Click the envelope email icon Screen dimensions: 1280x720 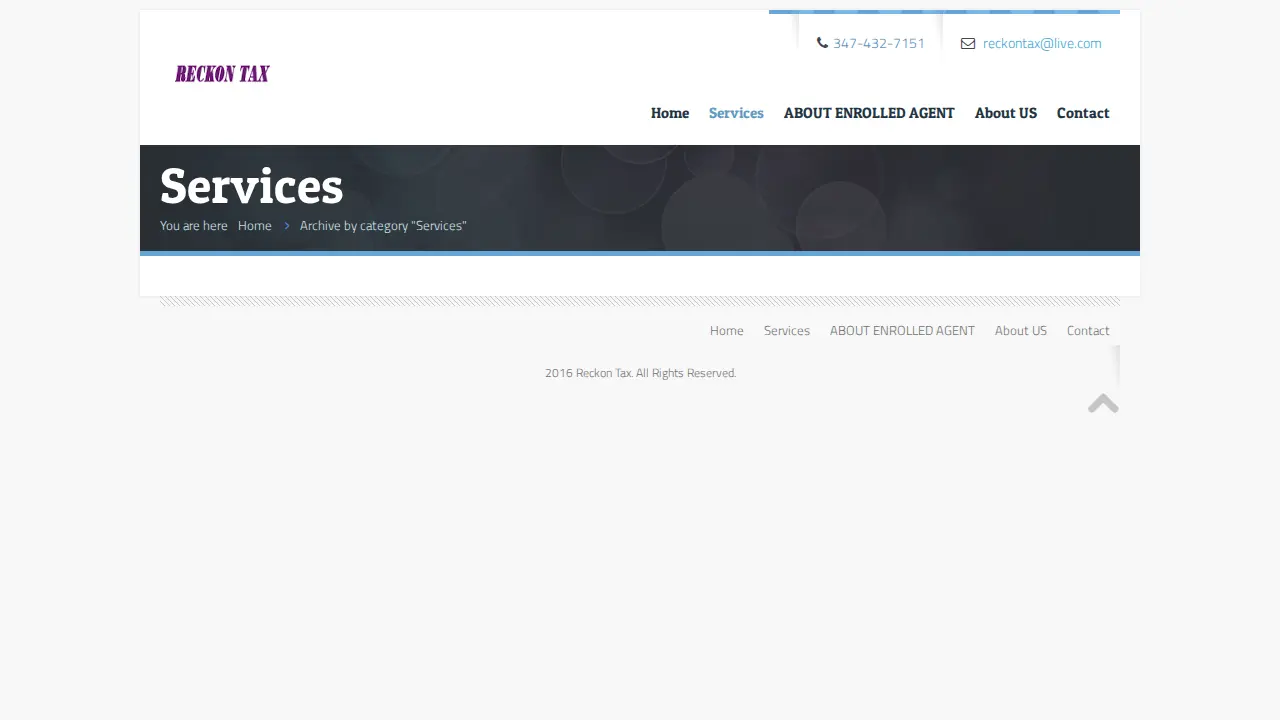click(968, 43)
